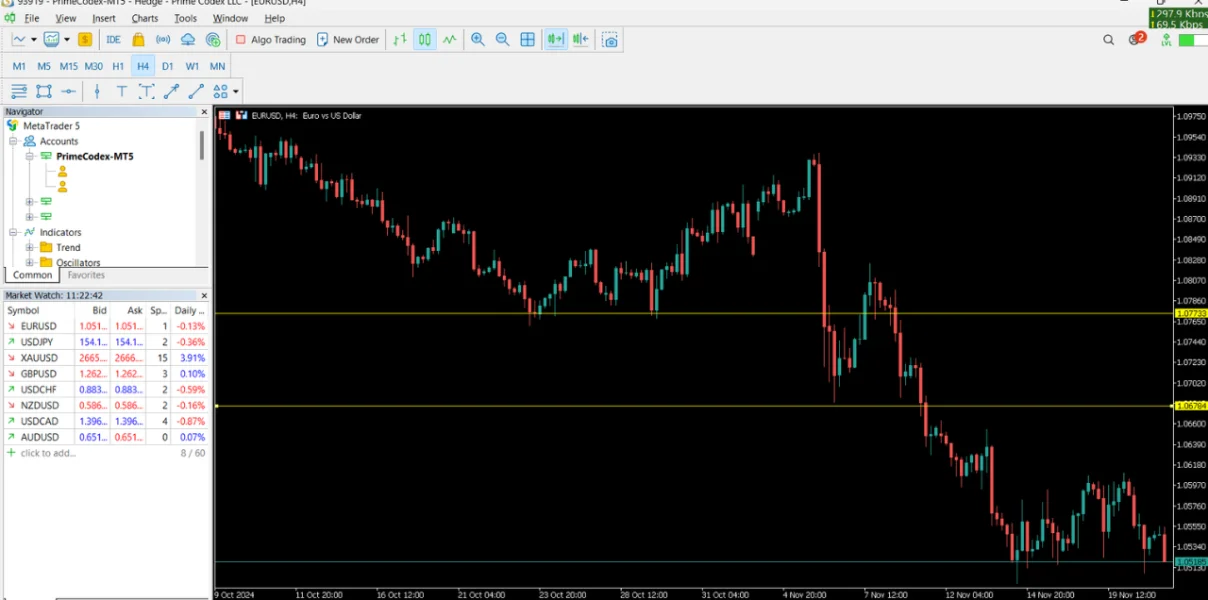The image size is (1208, 600).
Task: Zoom out on the chart
Action: tap(502, 40)
